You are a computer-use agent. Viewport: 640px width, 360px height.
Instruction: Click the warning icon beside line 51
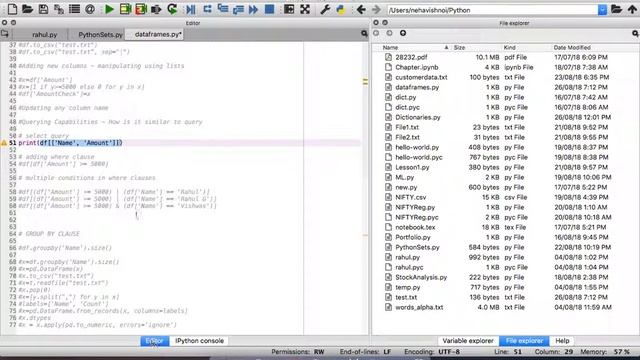pos(4,143)
